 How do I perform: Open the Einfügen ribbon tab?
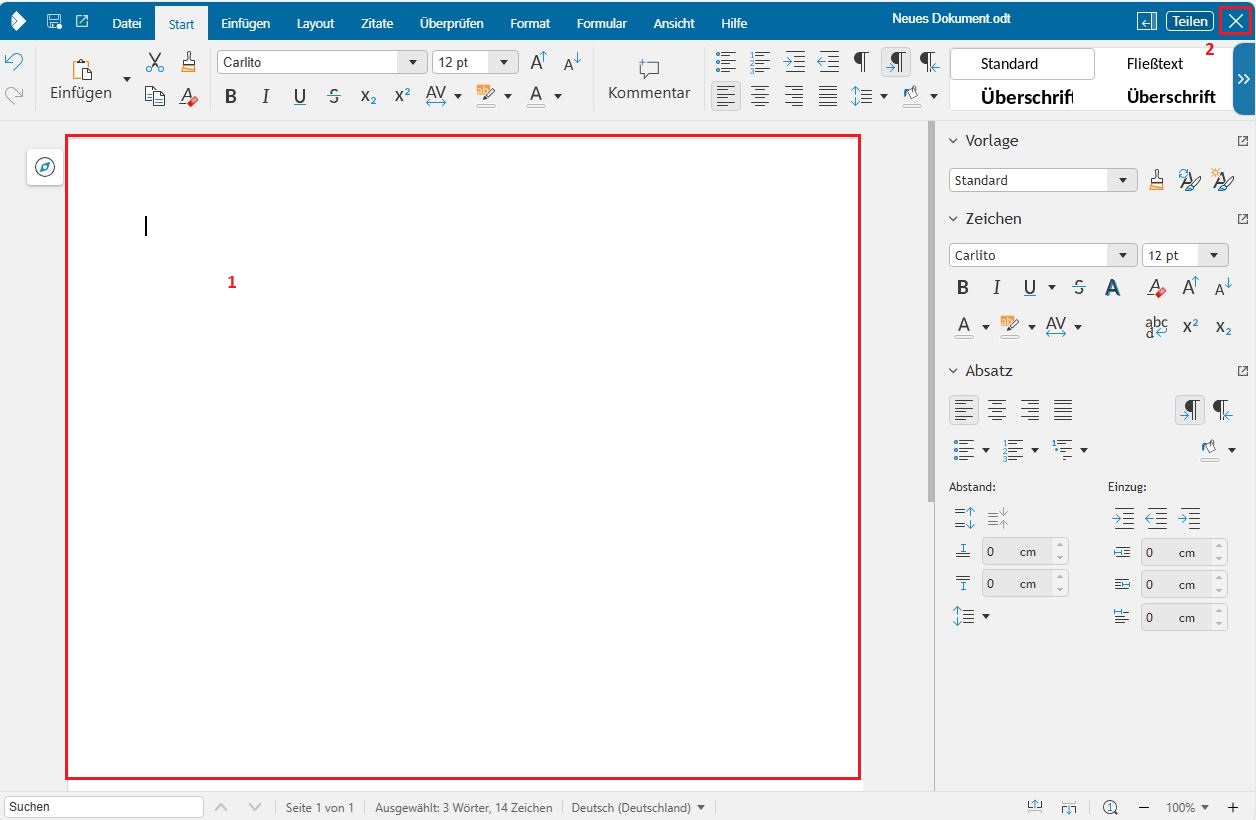245,23
